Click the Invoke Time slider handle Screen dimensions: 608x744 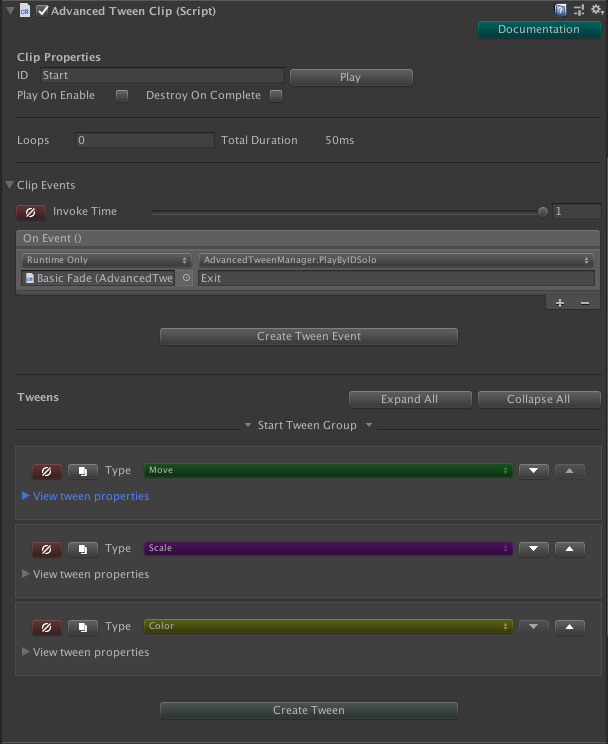[543, 212]
